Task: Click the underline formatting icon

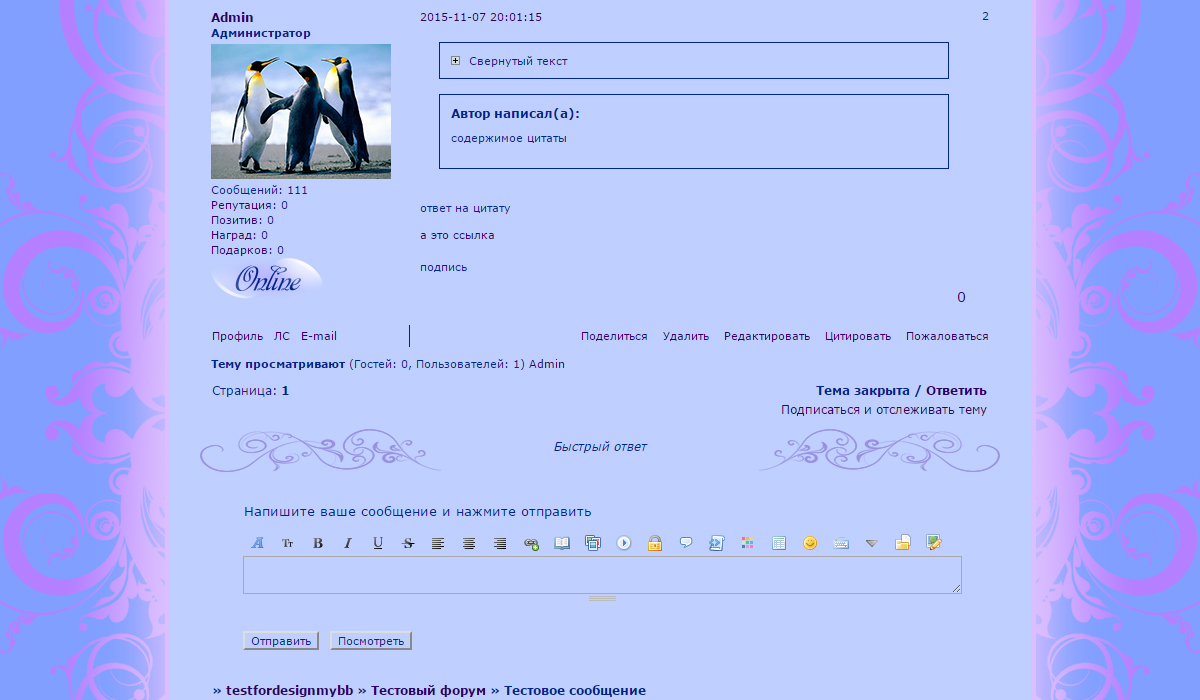Action: tap(378, 543)
